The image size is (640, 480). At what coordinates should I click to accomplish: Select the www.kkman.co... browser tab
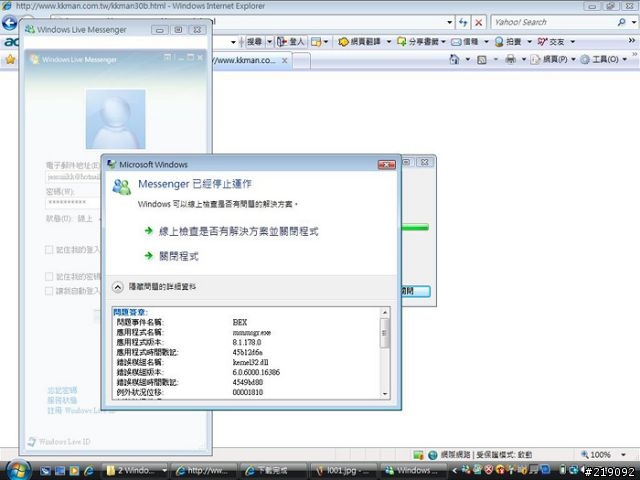click(246, 60)
